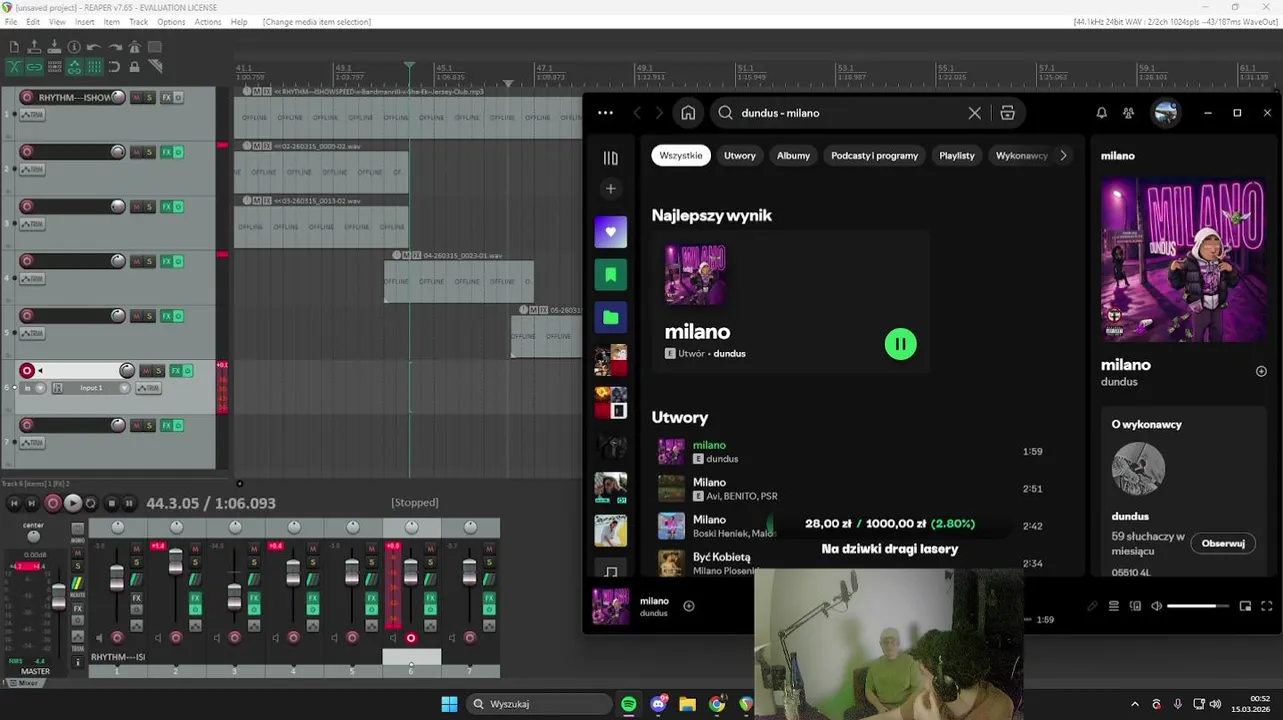Click Spotify mute speaker icon
The width and height of the screenshot is (1283, 720).
pyautogui.click(x=1156, y=606)
